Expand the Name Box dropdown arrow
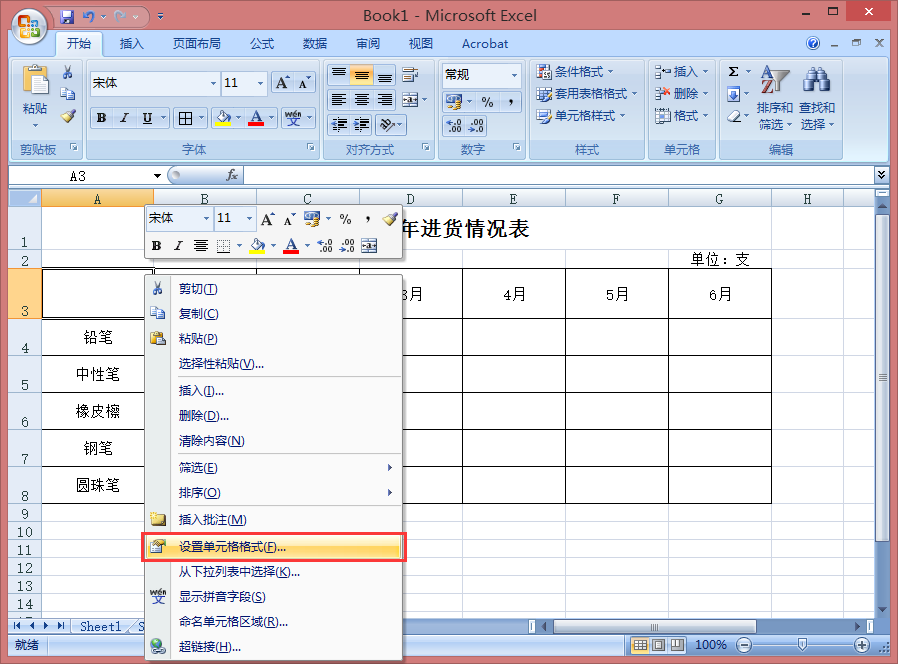This screenshot has width=898, height=664. 157,176
